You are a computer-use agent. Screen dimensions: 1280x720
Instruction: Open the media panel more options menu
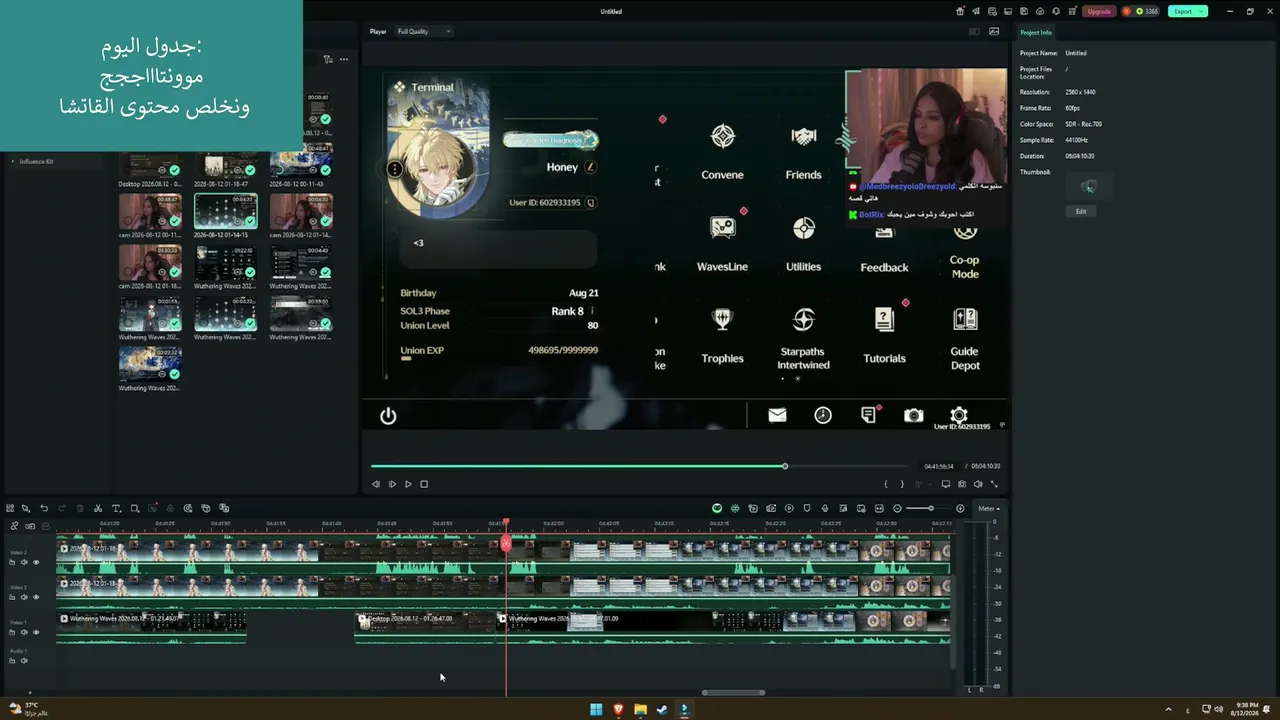click(x=344, y=59)
